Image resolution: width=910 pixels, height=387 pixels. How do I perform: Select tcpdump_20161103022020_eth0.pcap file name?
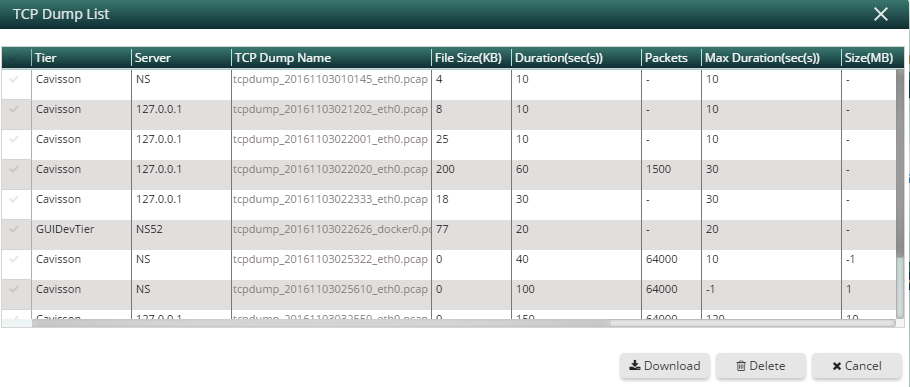click(331, 169)
